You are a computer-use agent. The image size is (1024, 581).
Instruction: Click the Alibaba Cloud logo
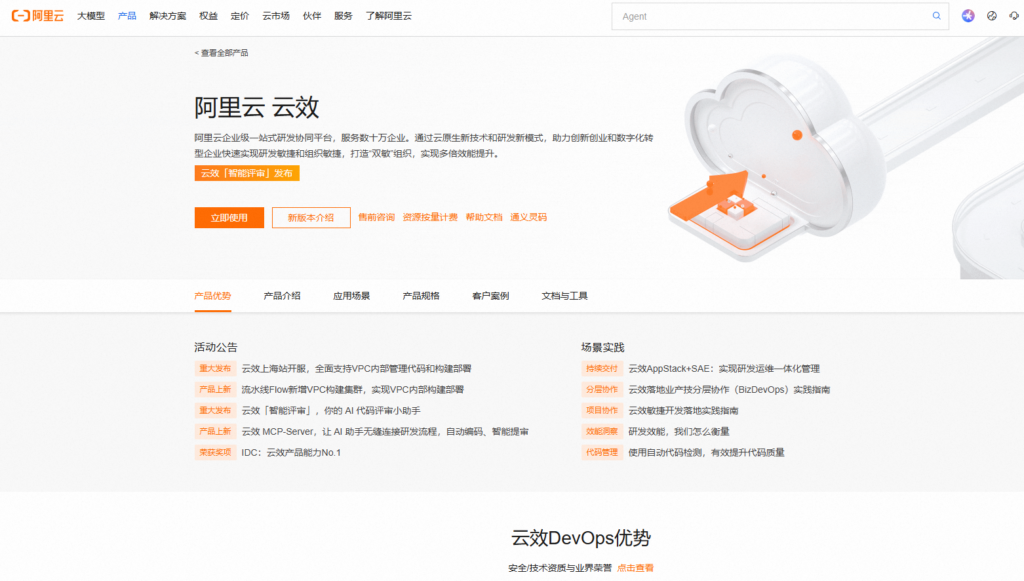pyautogui.click(x=38, y=15)
